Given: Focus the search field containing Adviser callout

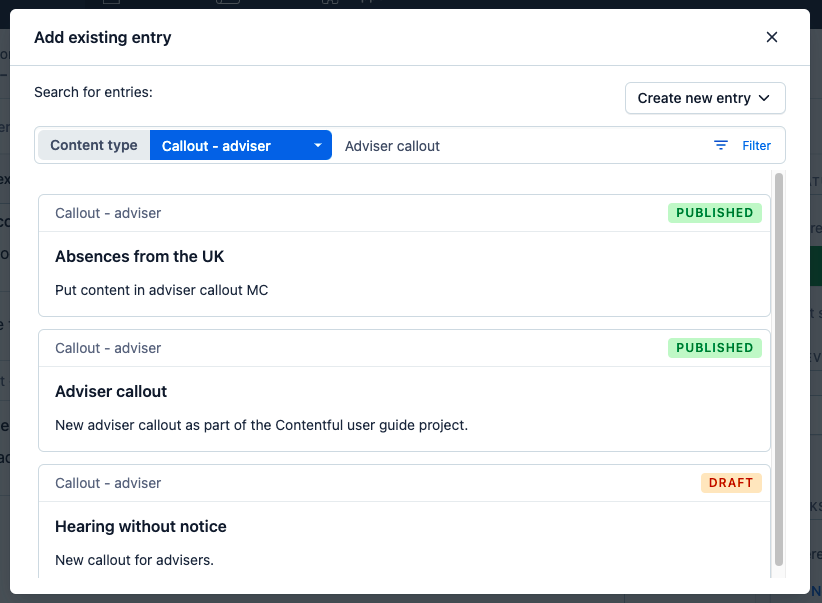Looking at the screenshot, I should tap(520, 145).
